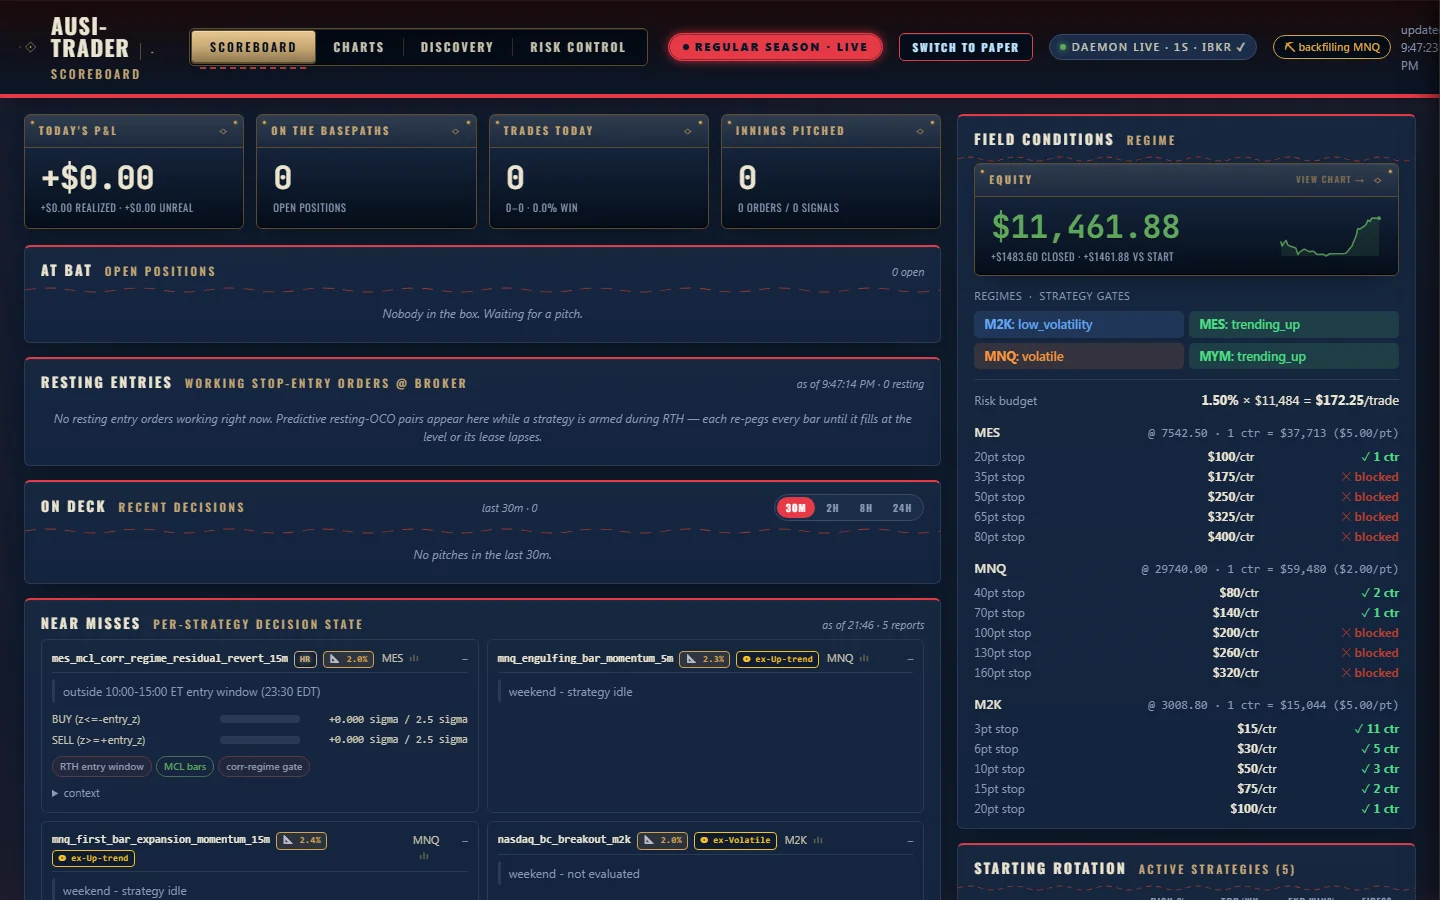Open the View Chart link in Equity
1440x900 pixels.
click(1330, 180)
